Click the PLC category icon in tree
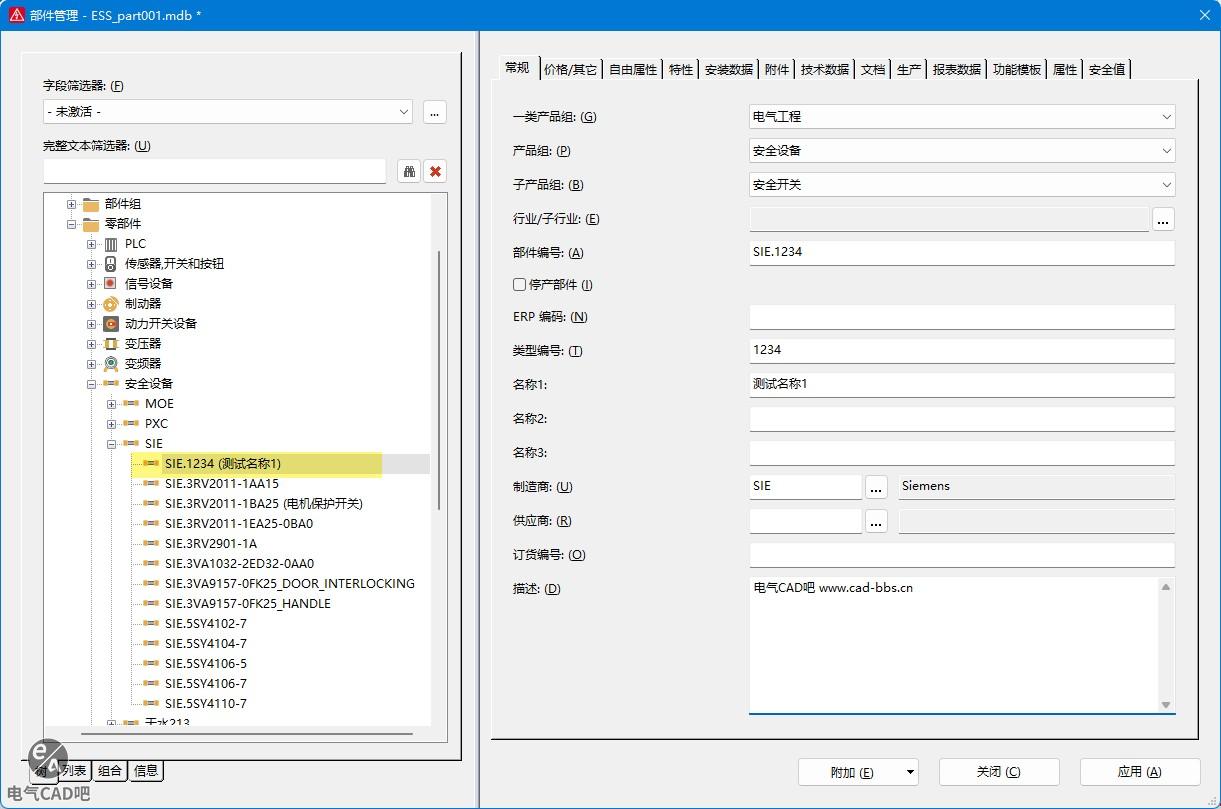The width and height of the screenshot is (1221, 809). click(x=111, y=244)
